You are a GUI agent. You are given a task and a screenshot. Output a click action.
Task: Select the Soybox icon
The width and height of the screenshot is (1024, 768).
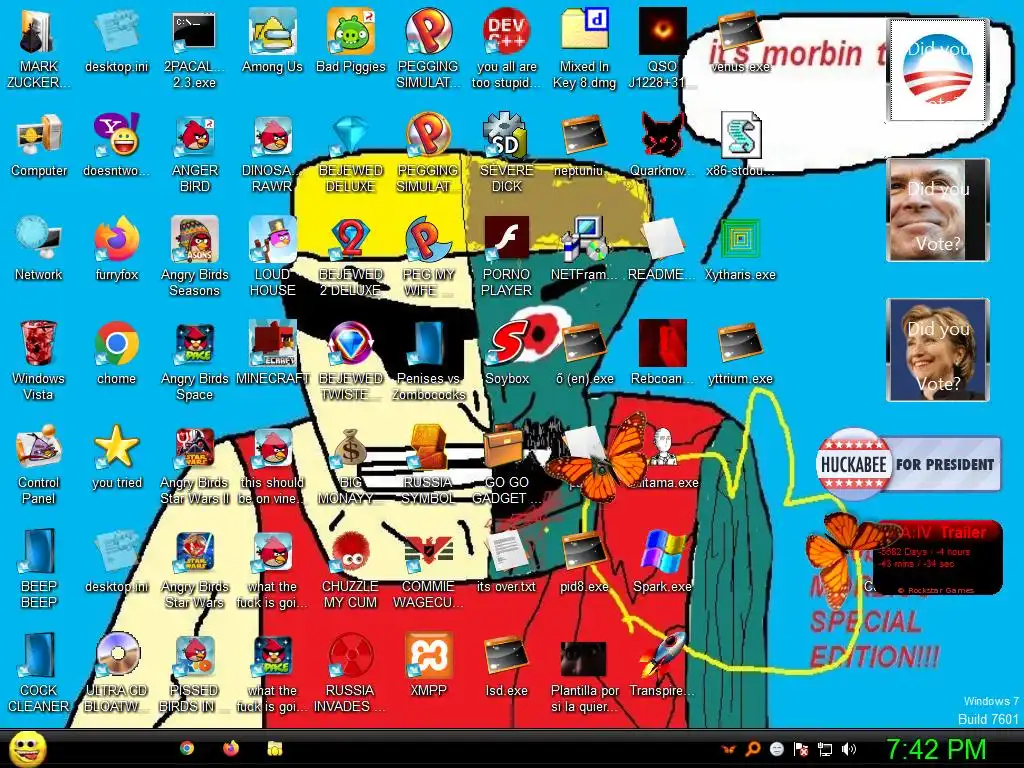pos(507,353)
